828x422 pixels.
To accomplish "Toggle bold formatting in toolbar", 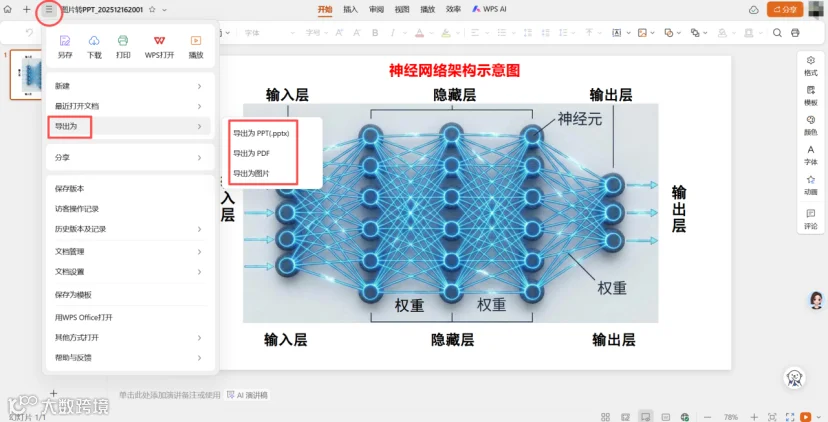I will pyautogui.click(x=375, y=33).
